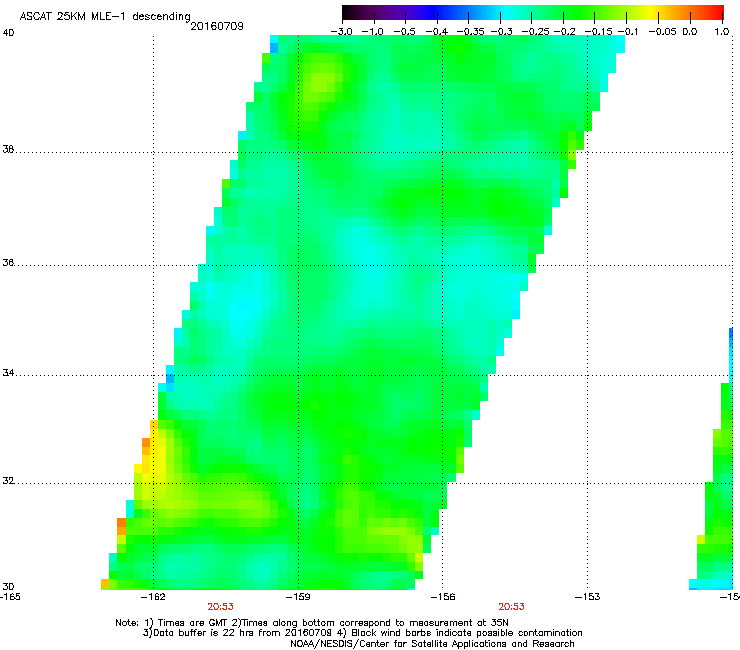This screenshot has height=650, width=740.
Task: Click the longitude label -165
Action: pos(10,597)
